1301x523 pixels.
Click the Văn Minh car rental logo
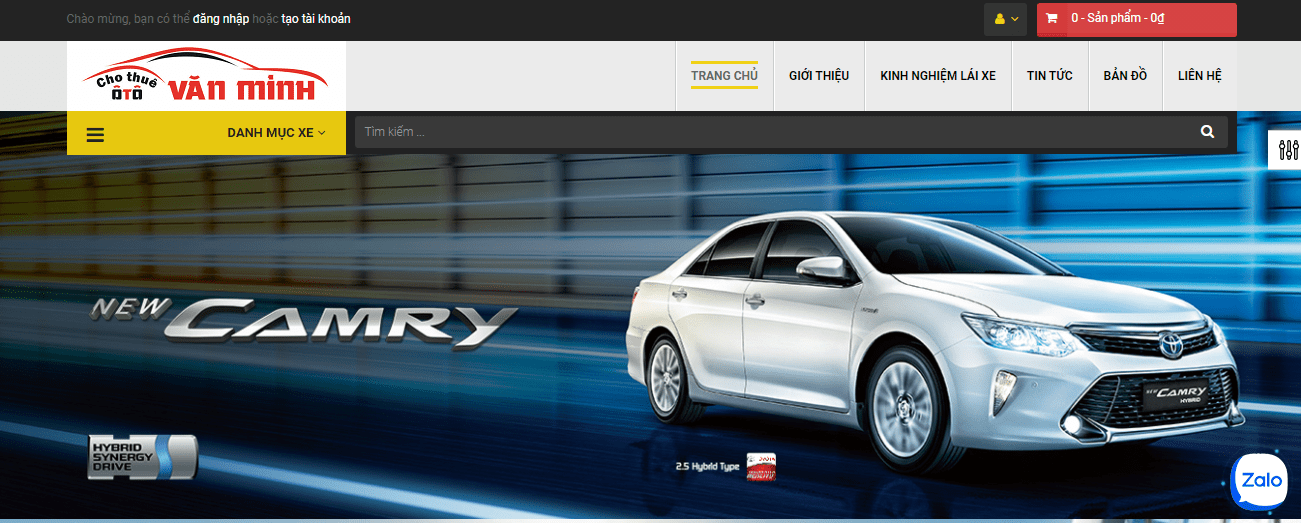click(x=206, y=76)
